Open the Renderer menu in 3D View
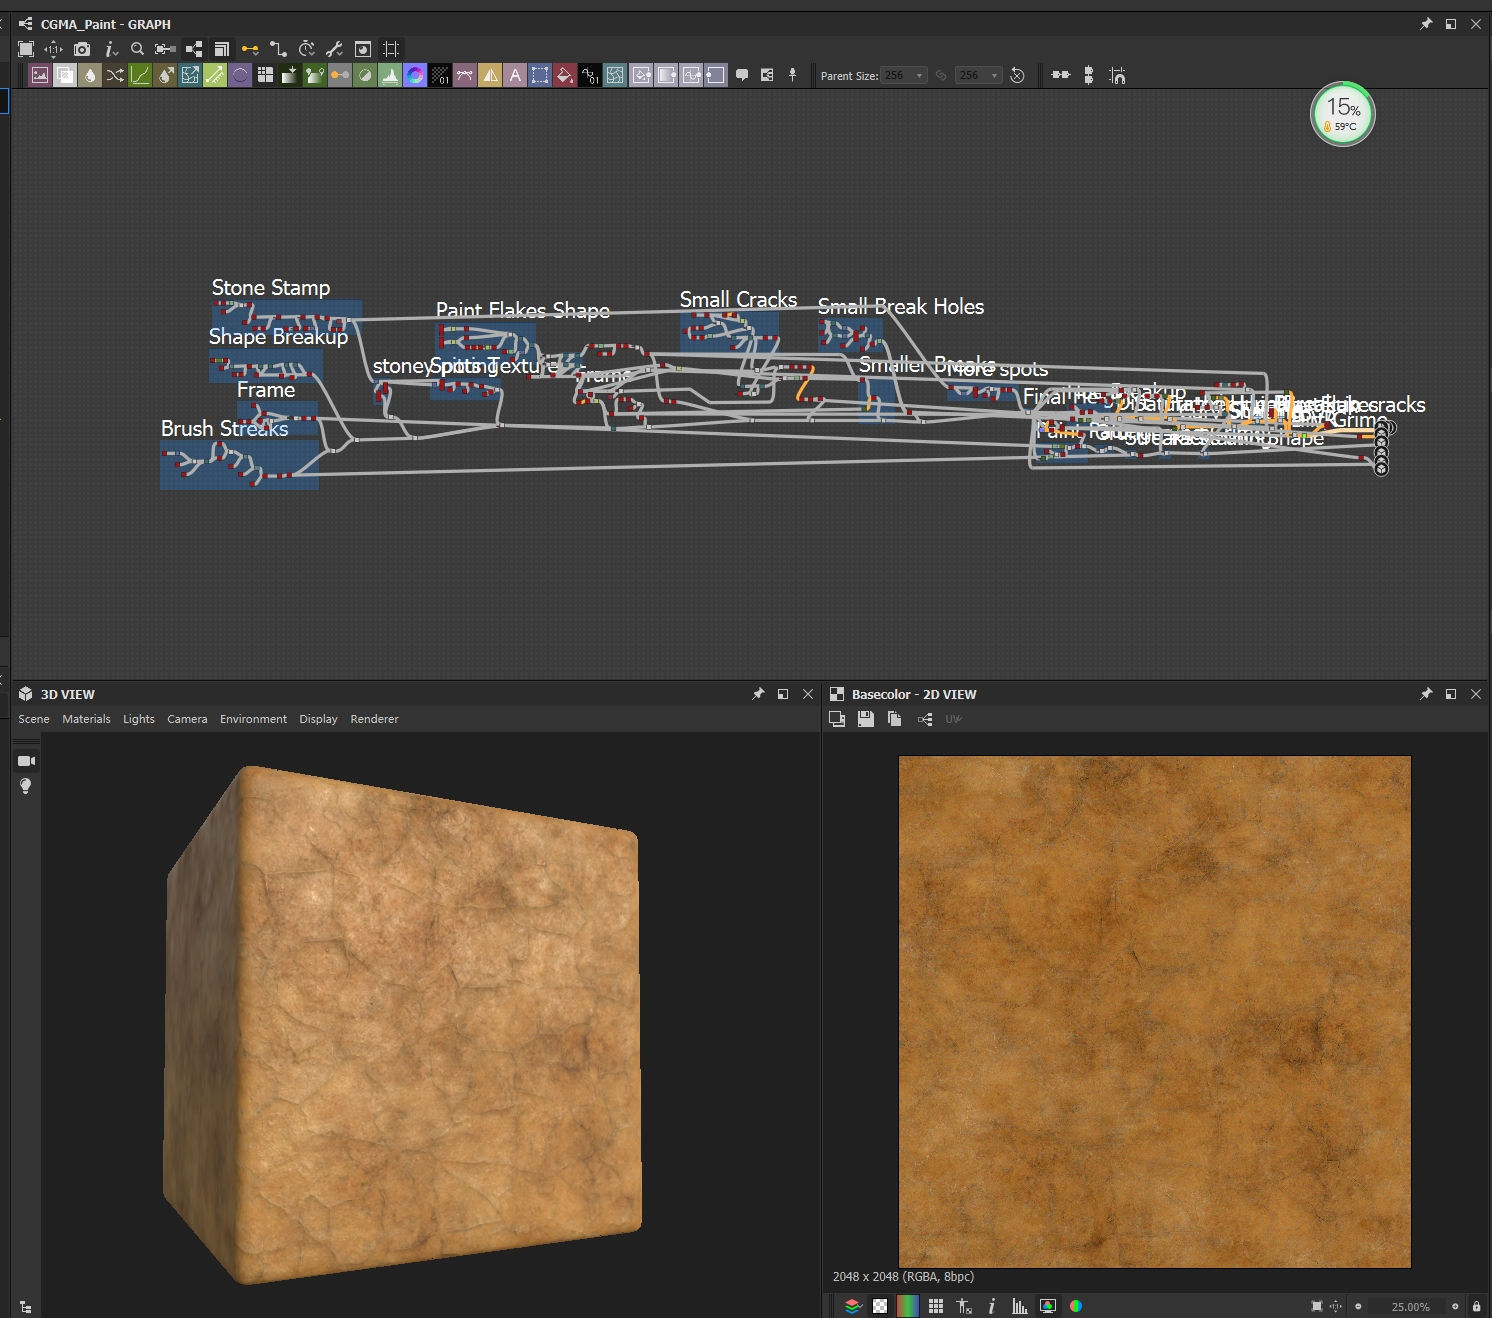Image resolution: width=1492 pixels, height=1318 pixels. click(x=374, y=719)
